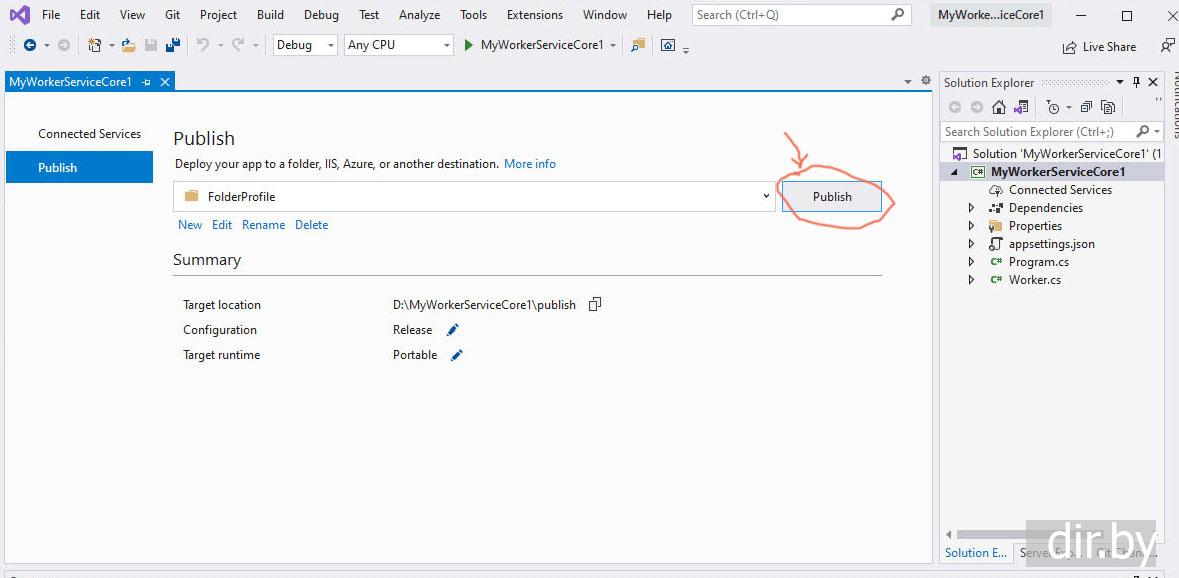Open the More info link
The height and width of the screenshot is (578, 1179).
(529, 164)
